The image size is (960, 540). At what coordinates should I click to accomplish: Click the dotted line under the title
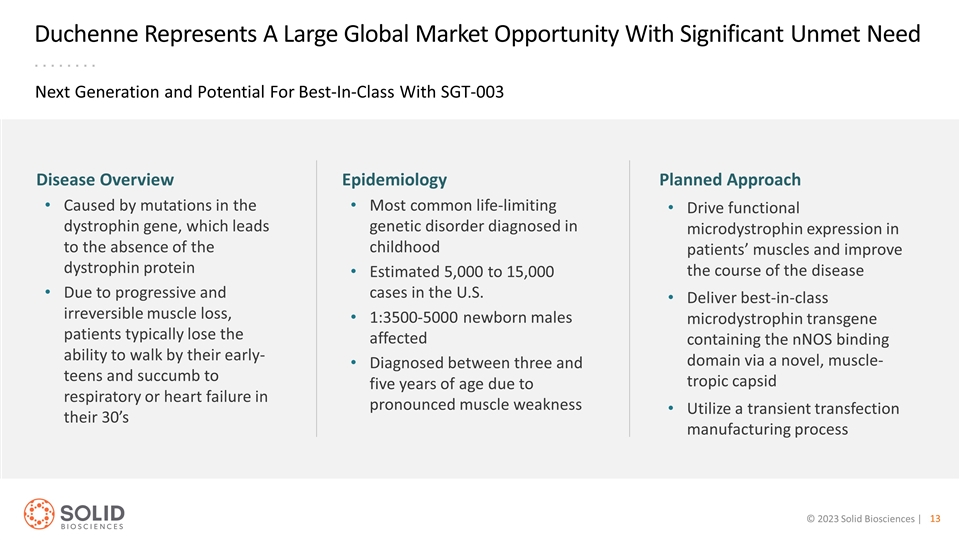pos(65,65)
